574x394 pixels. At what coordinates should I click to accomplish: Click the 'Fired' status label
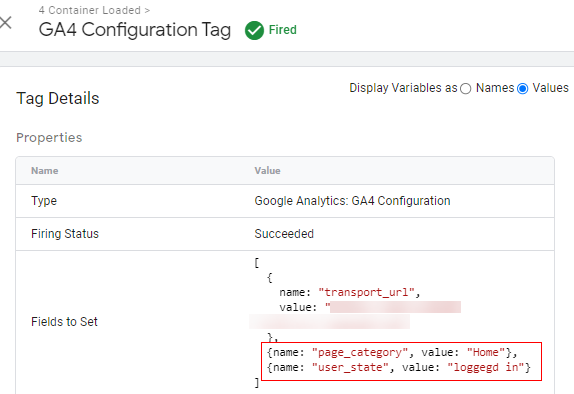pos(283,30)
